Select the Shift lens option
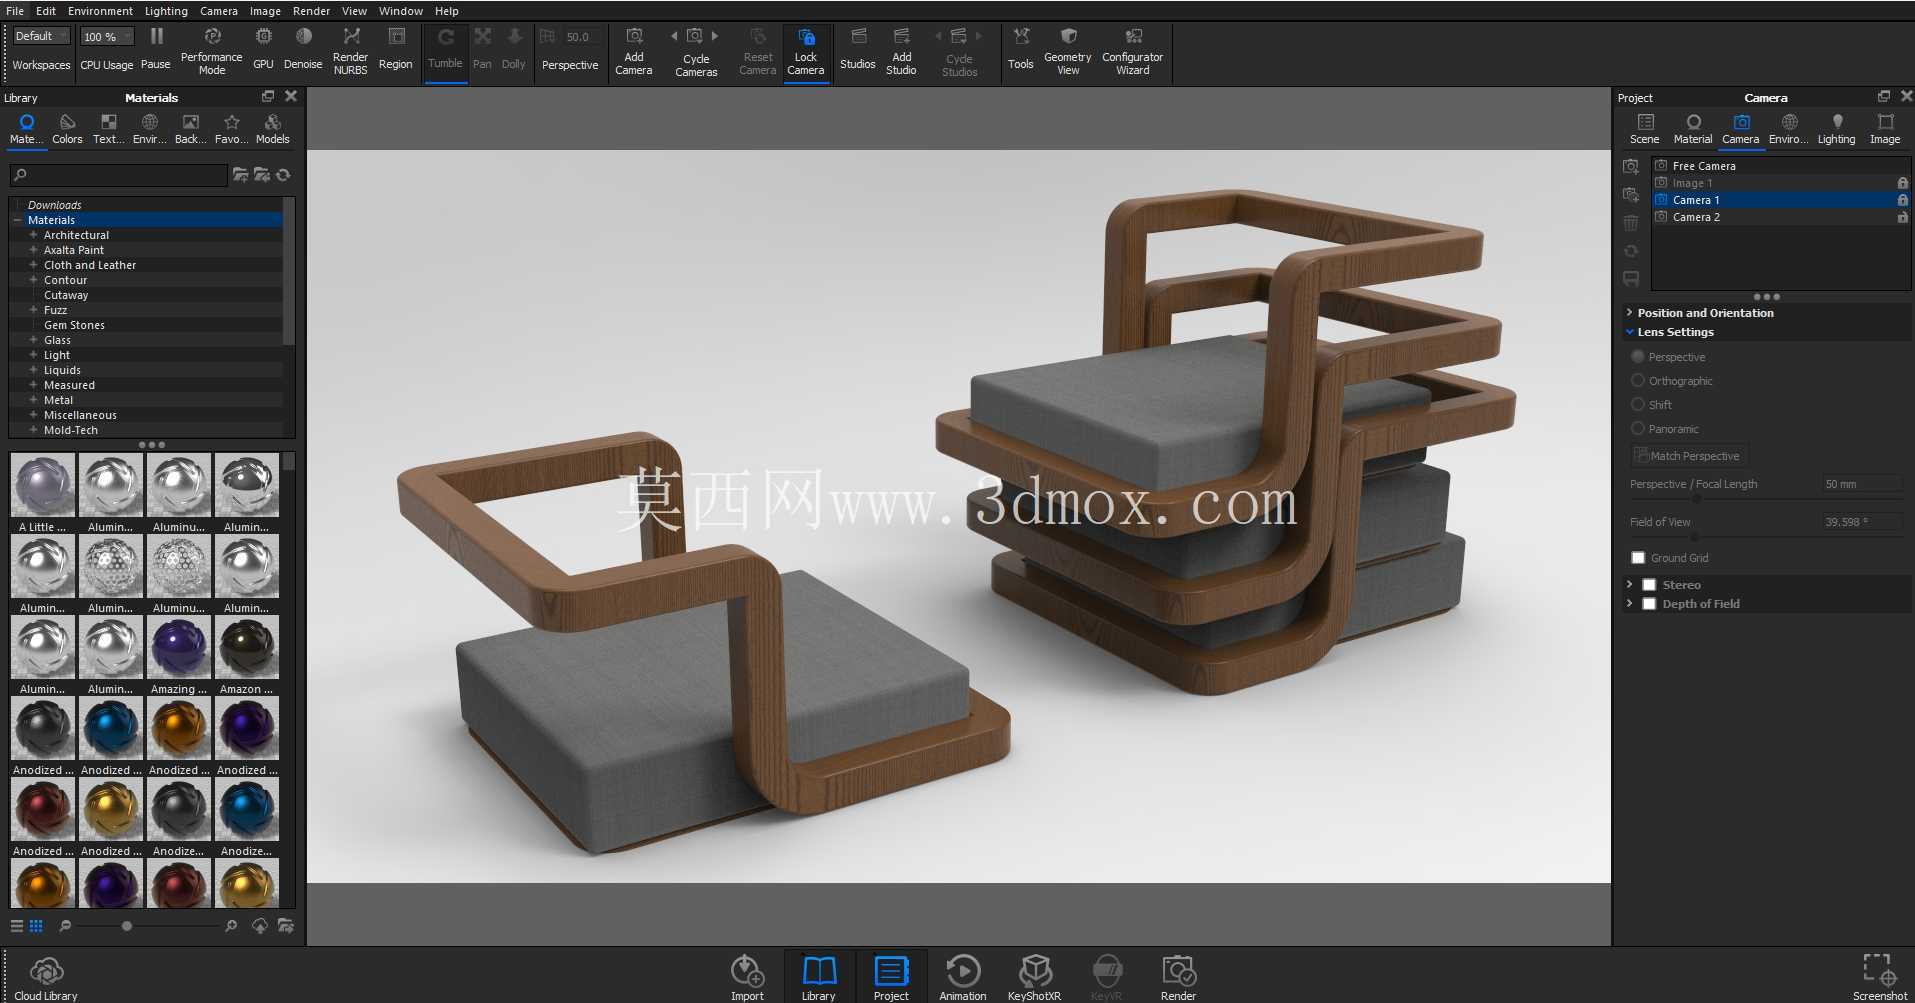This screenshot has width=1915, height=1003. (x=1638, y=405)
